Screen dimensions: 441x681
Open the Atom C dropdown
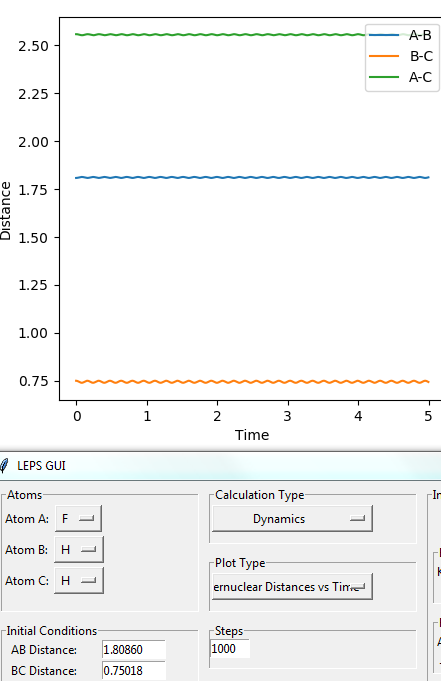[79, 581]
